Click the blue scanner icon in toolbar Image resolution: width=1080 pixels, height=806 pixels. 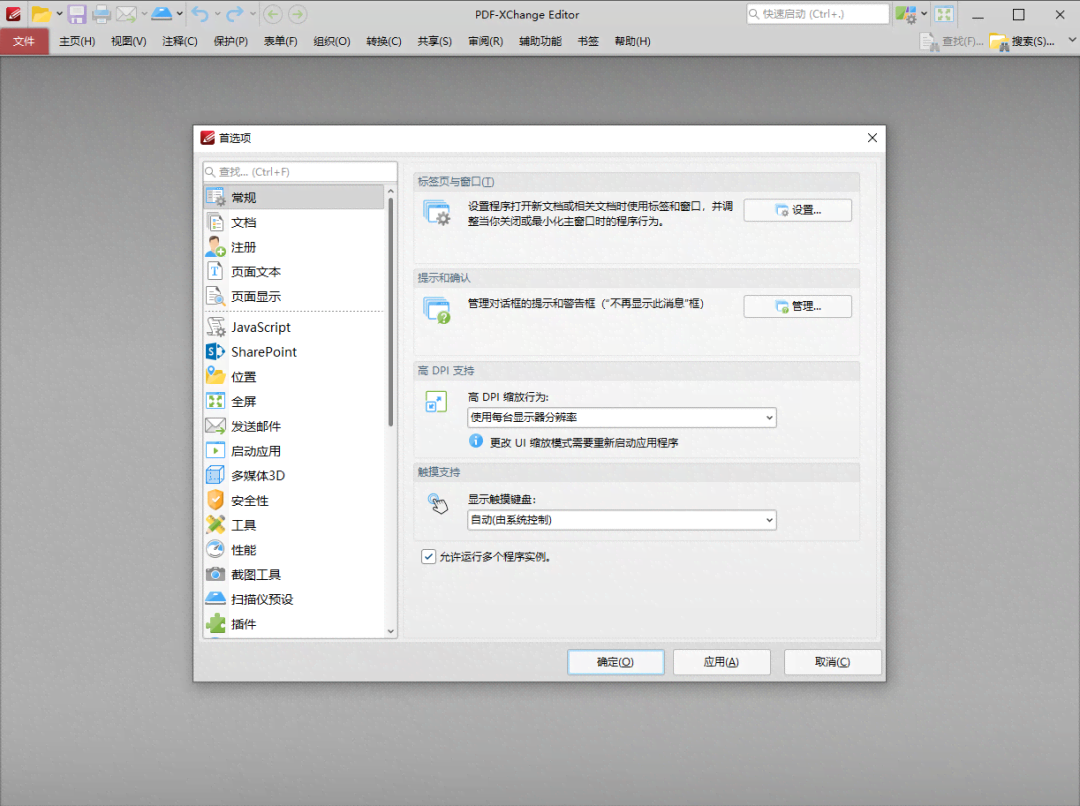[161, 14]
